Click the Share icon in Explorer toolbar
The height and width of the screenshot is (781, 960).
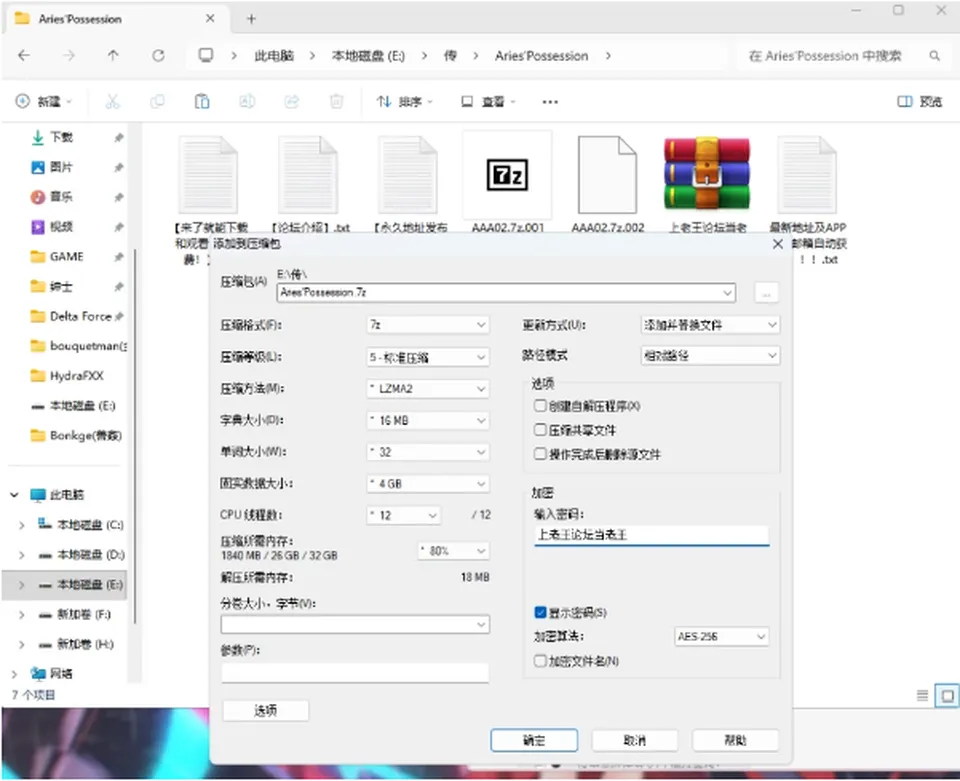point(291,102)
